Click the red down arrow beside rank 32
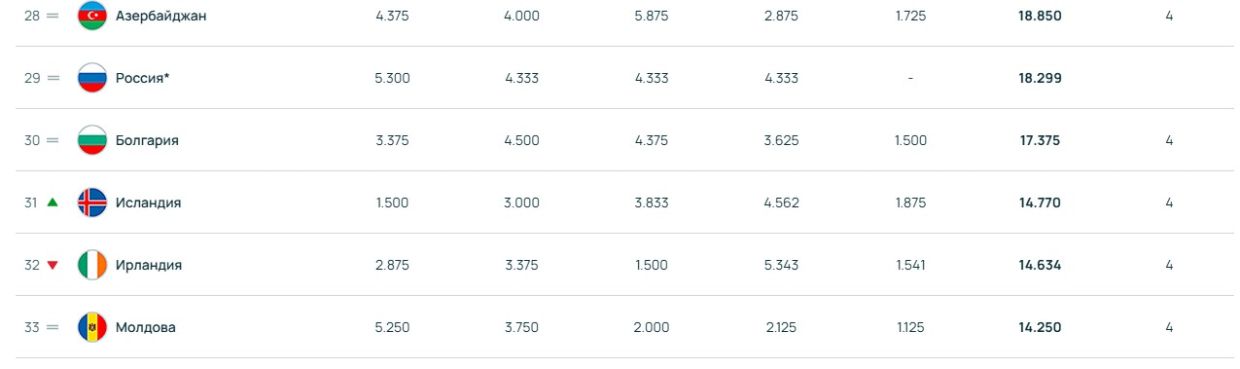The image size is (1240, 369). [53, 265]
